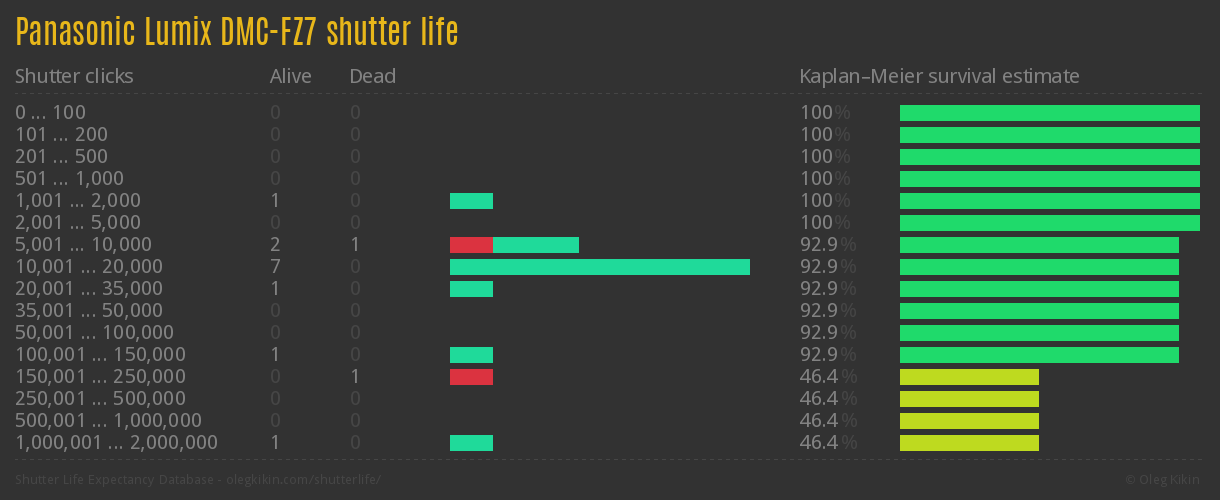The height and width of the screenshot is (500, 1220).
Task: Click the "Dead" column header
Action: [372, 76]
